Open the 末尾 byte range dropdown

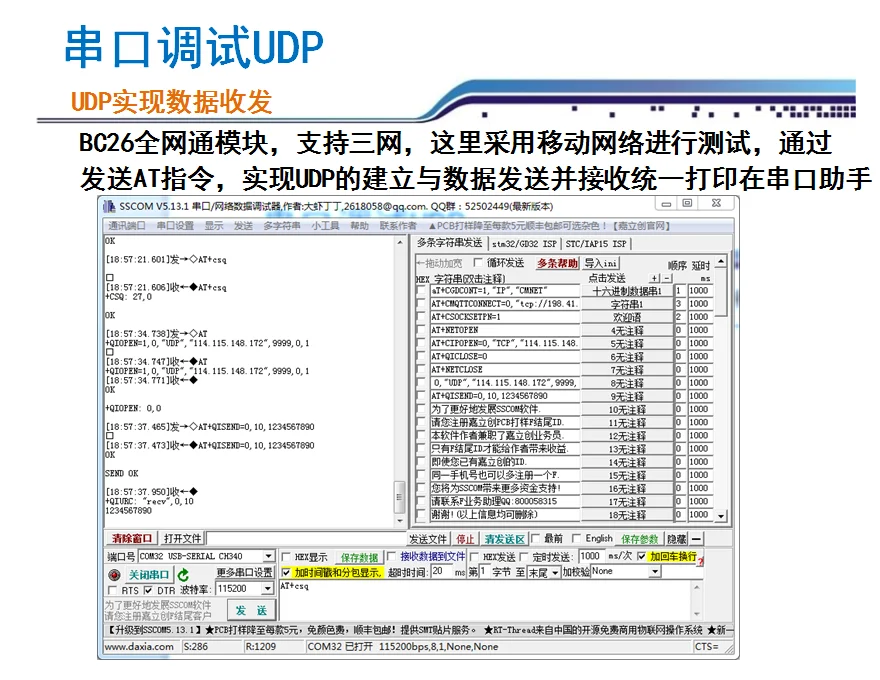pos(554,572)
